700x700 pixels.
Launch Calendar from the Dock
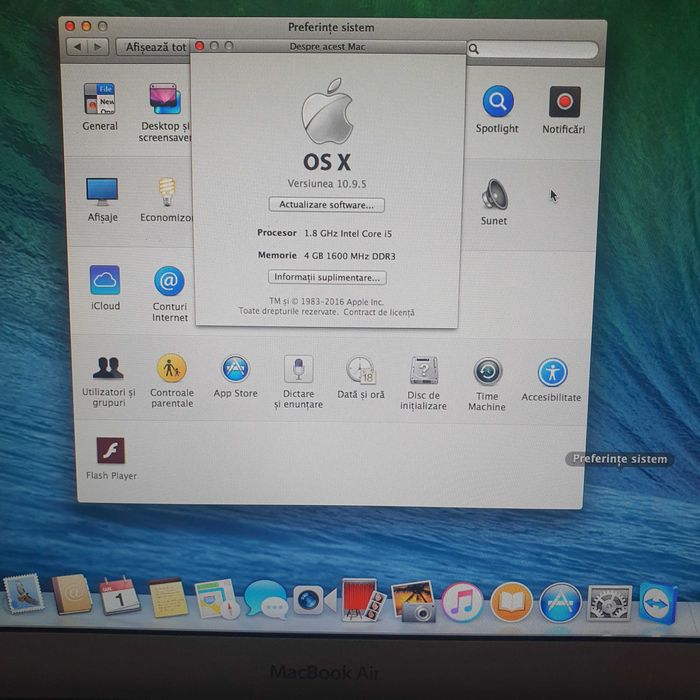pyautogui.click(x=119, y=596)
